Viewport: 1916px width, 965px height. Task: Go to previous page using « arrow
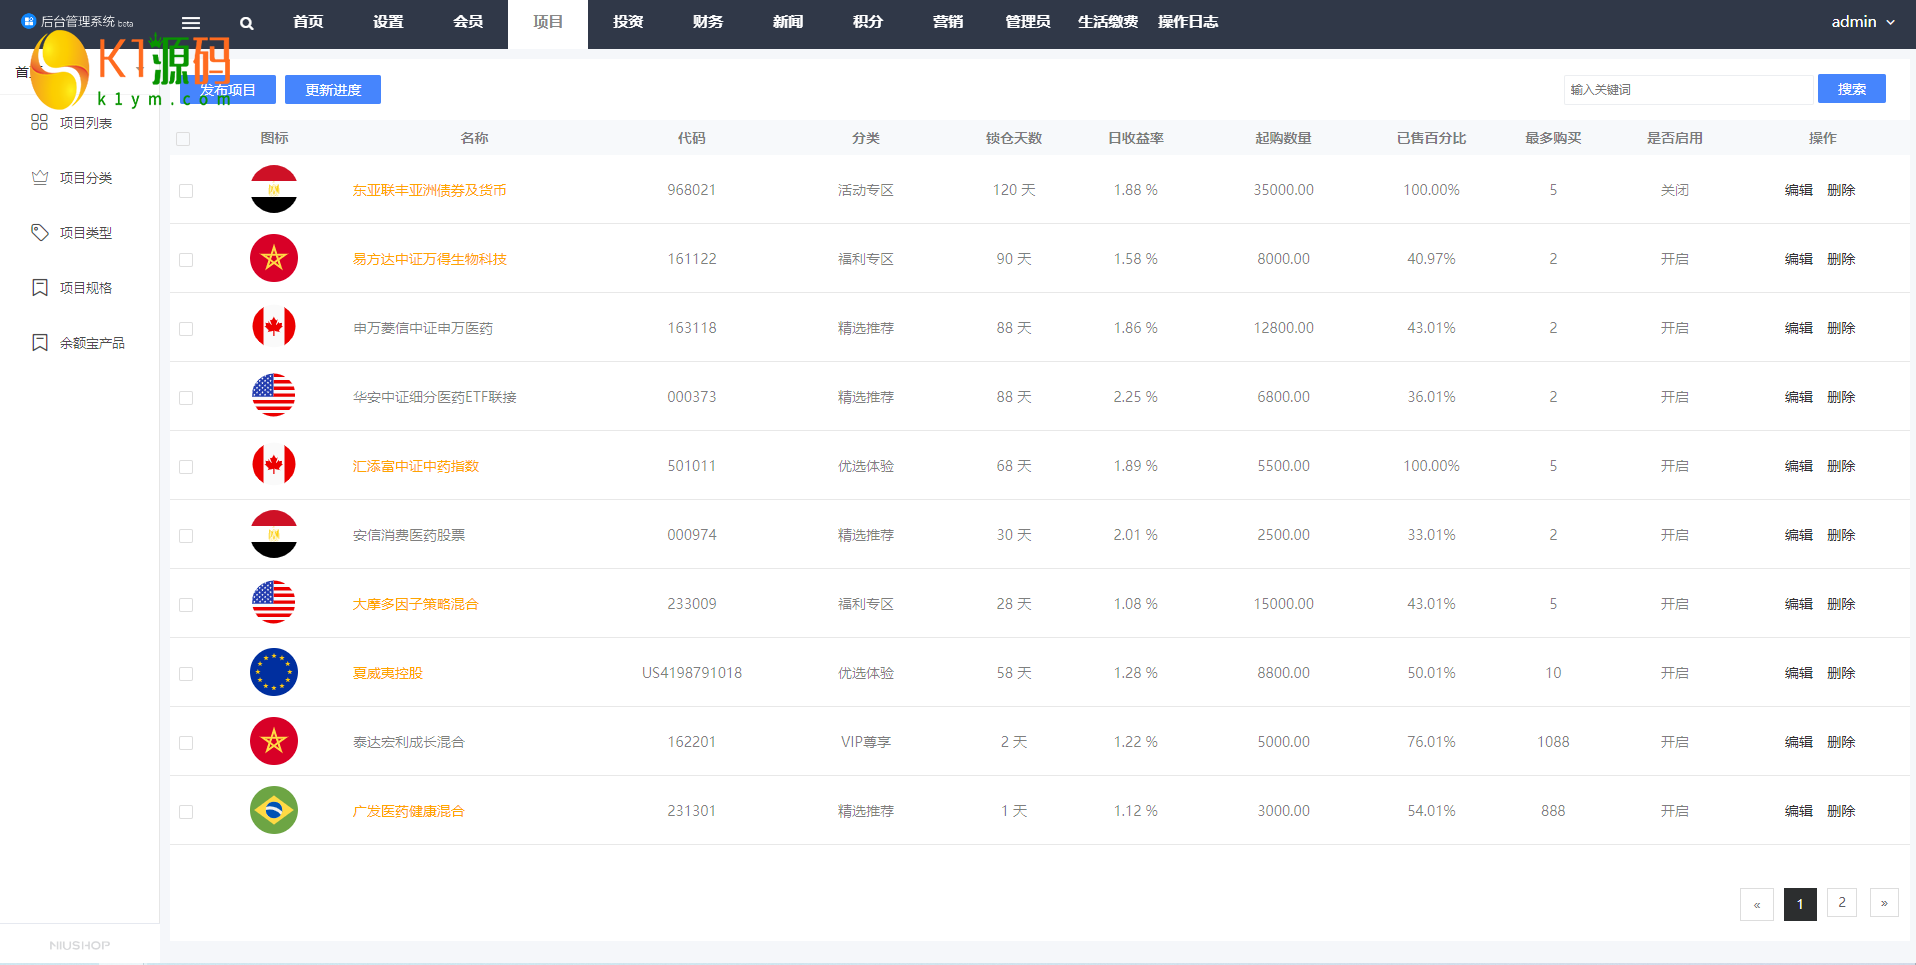click(1756, 904)
